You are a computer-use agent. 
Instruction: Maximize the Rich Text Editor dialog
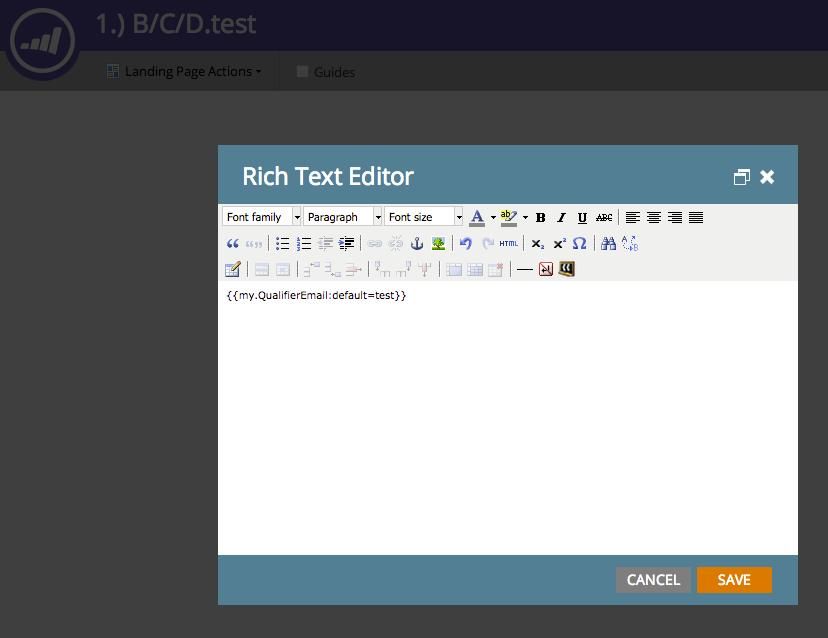coord(741,177)
